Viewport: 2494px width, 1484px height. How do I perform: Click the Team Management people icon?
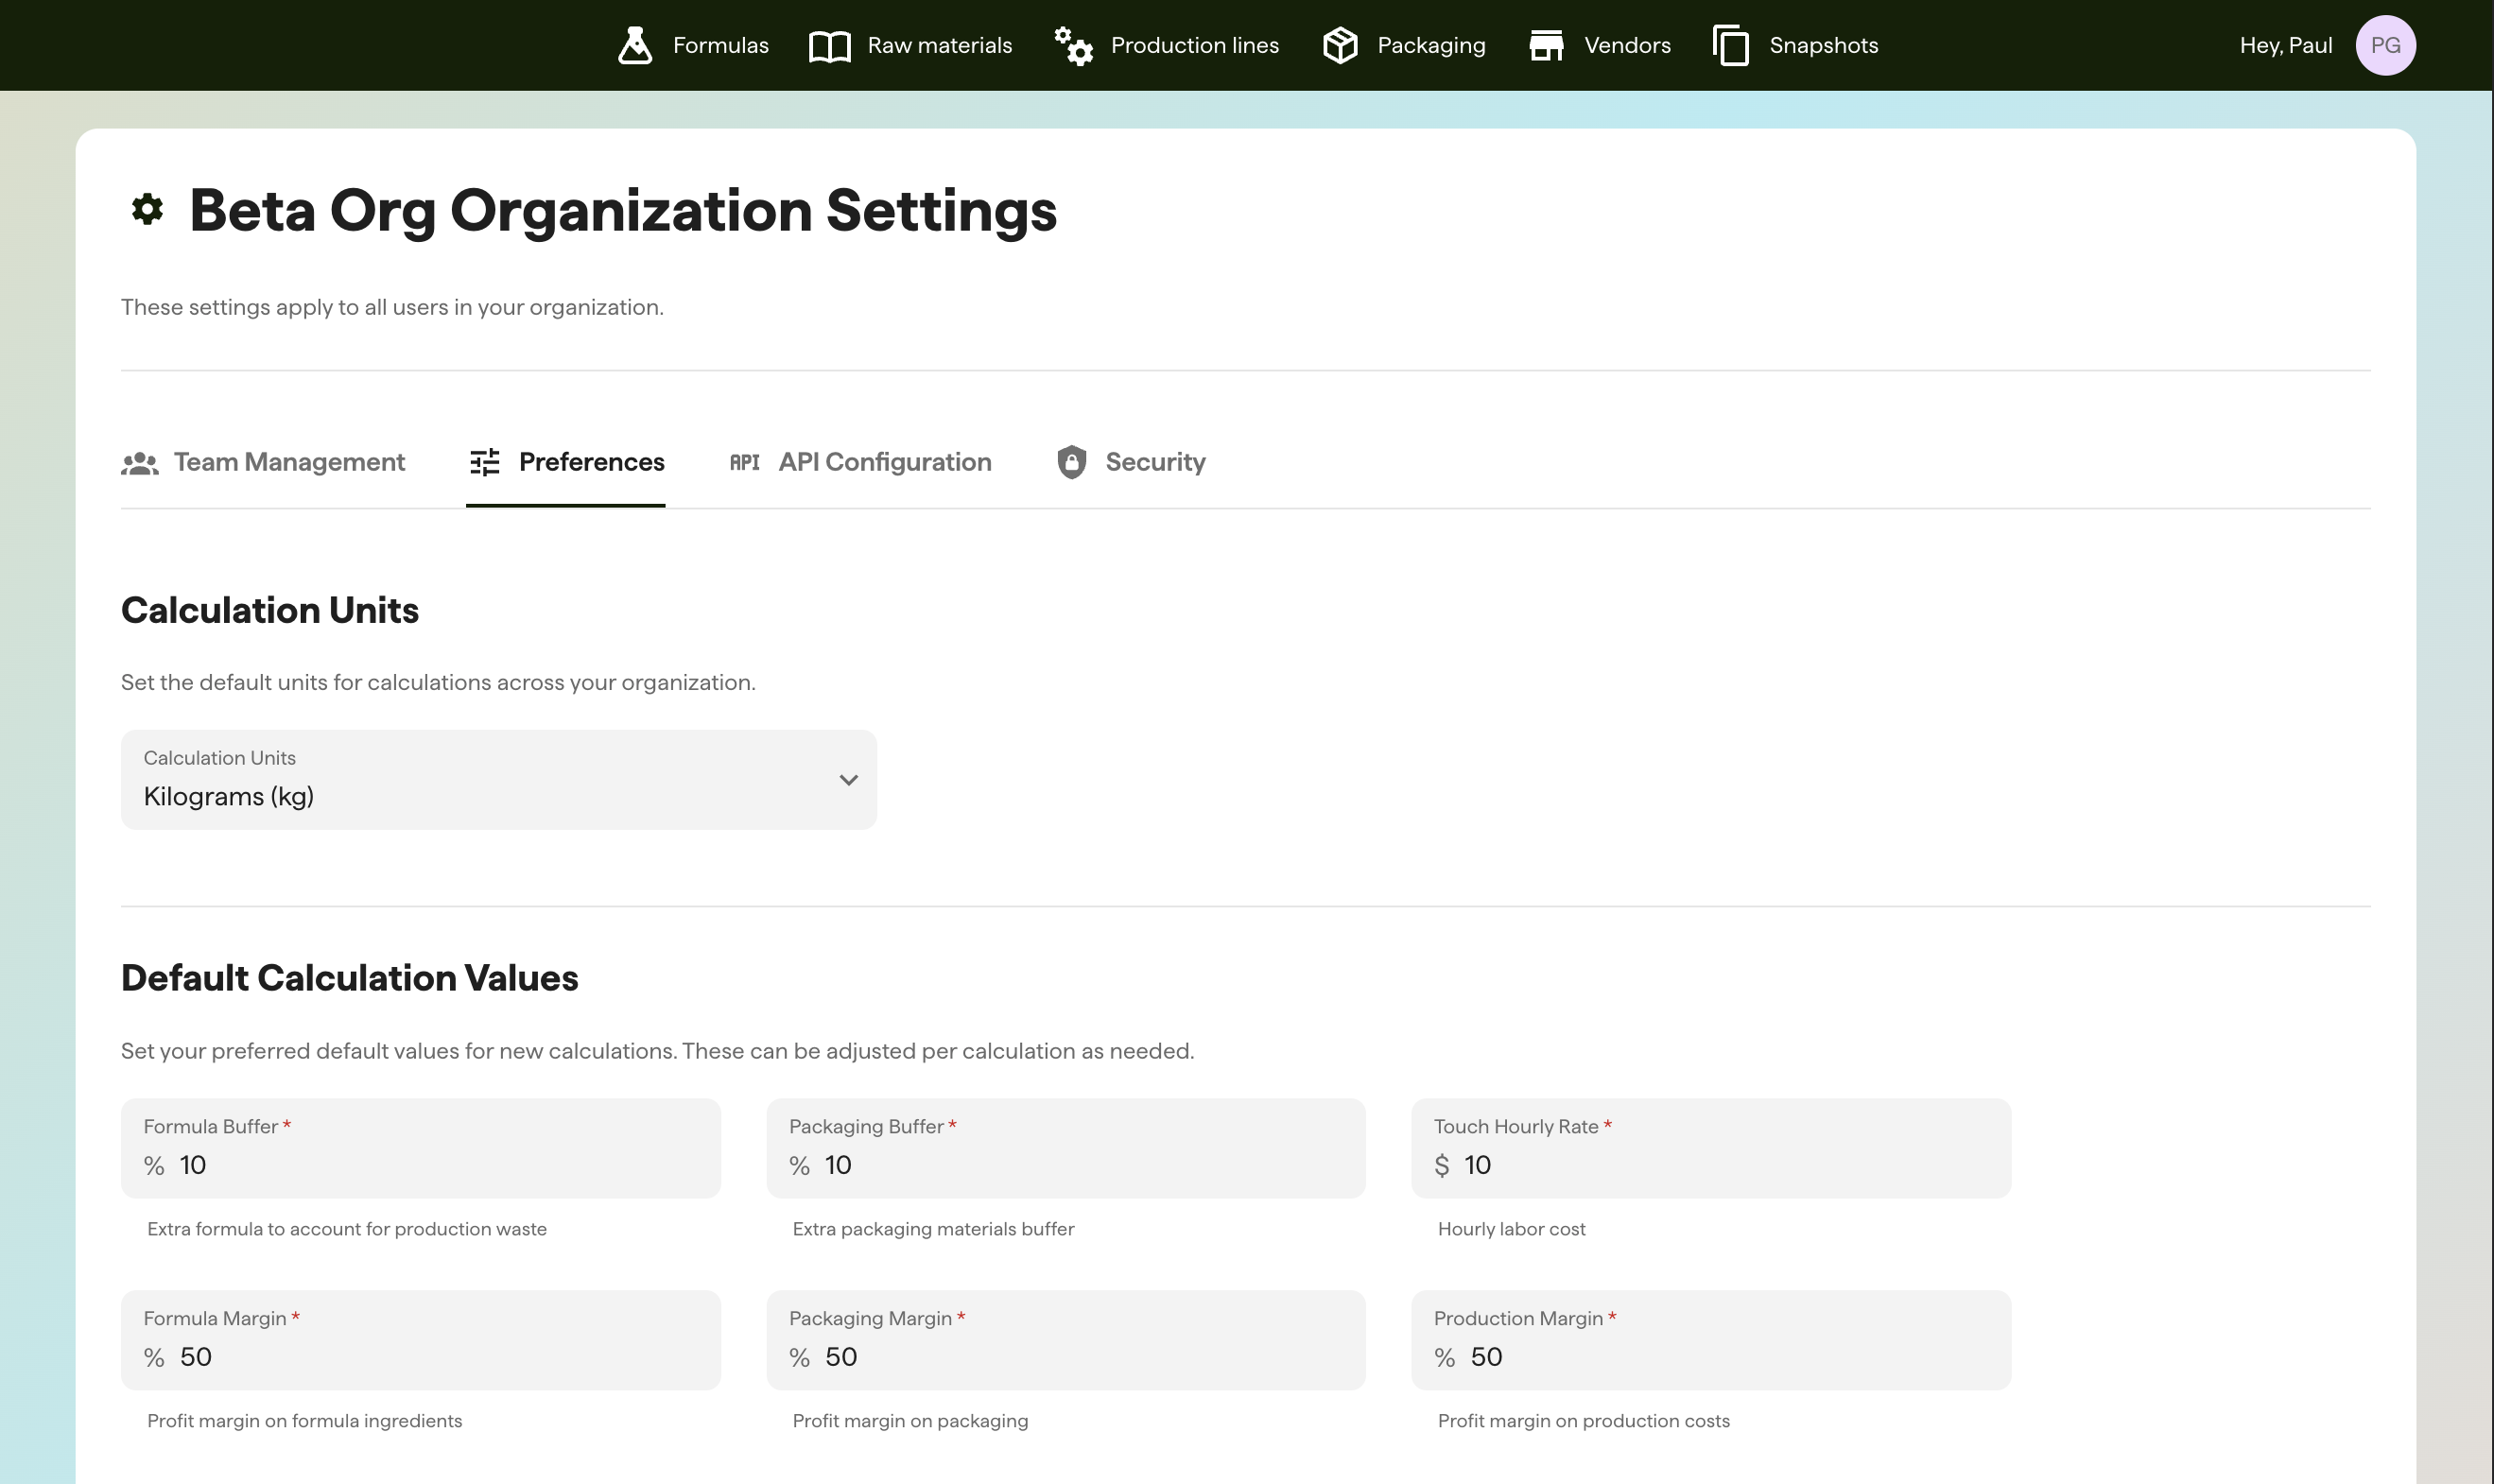coord(141,461)
